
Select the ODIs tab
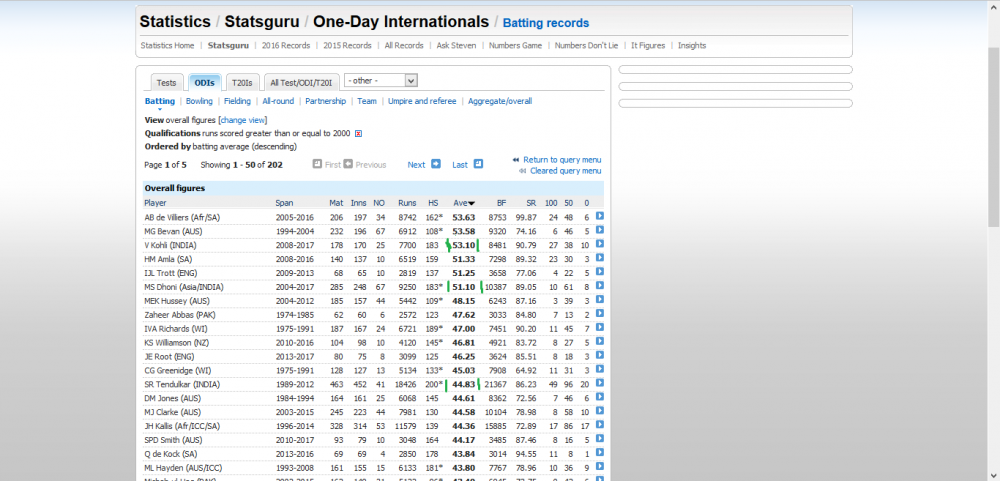[205, 83]
